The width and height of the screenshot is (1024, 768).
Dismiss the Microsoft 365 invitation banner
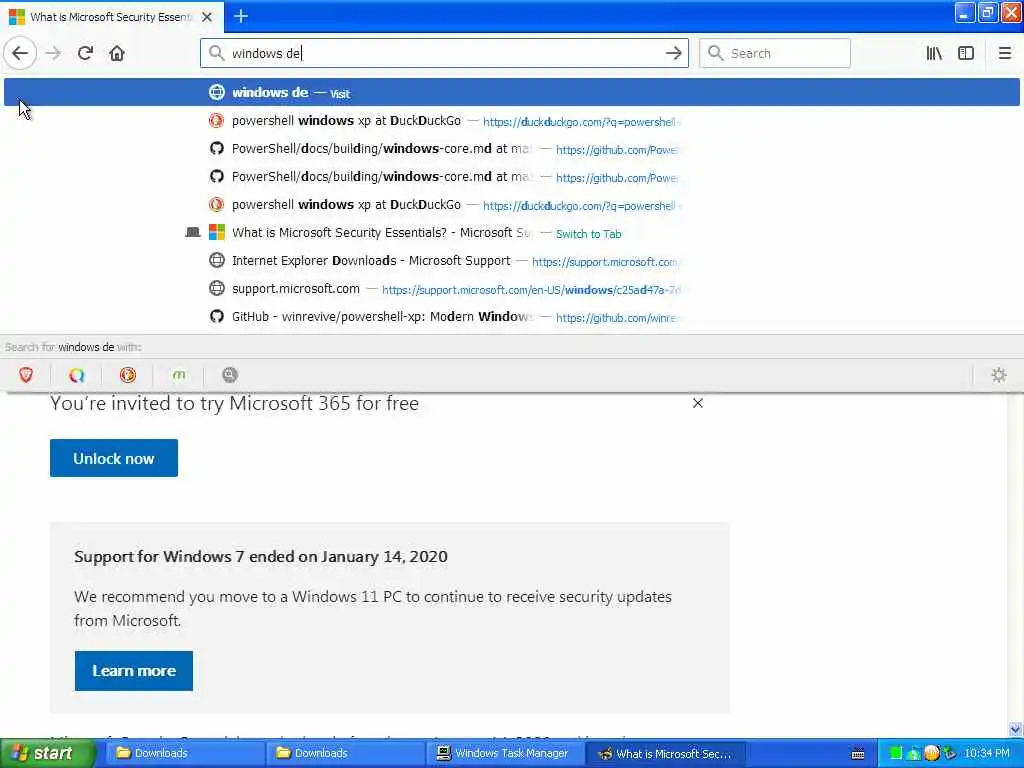point(697,404)
